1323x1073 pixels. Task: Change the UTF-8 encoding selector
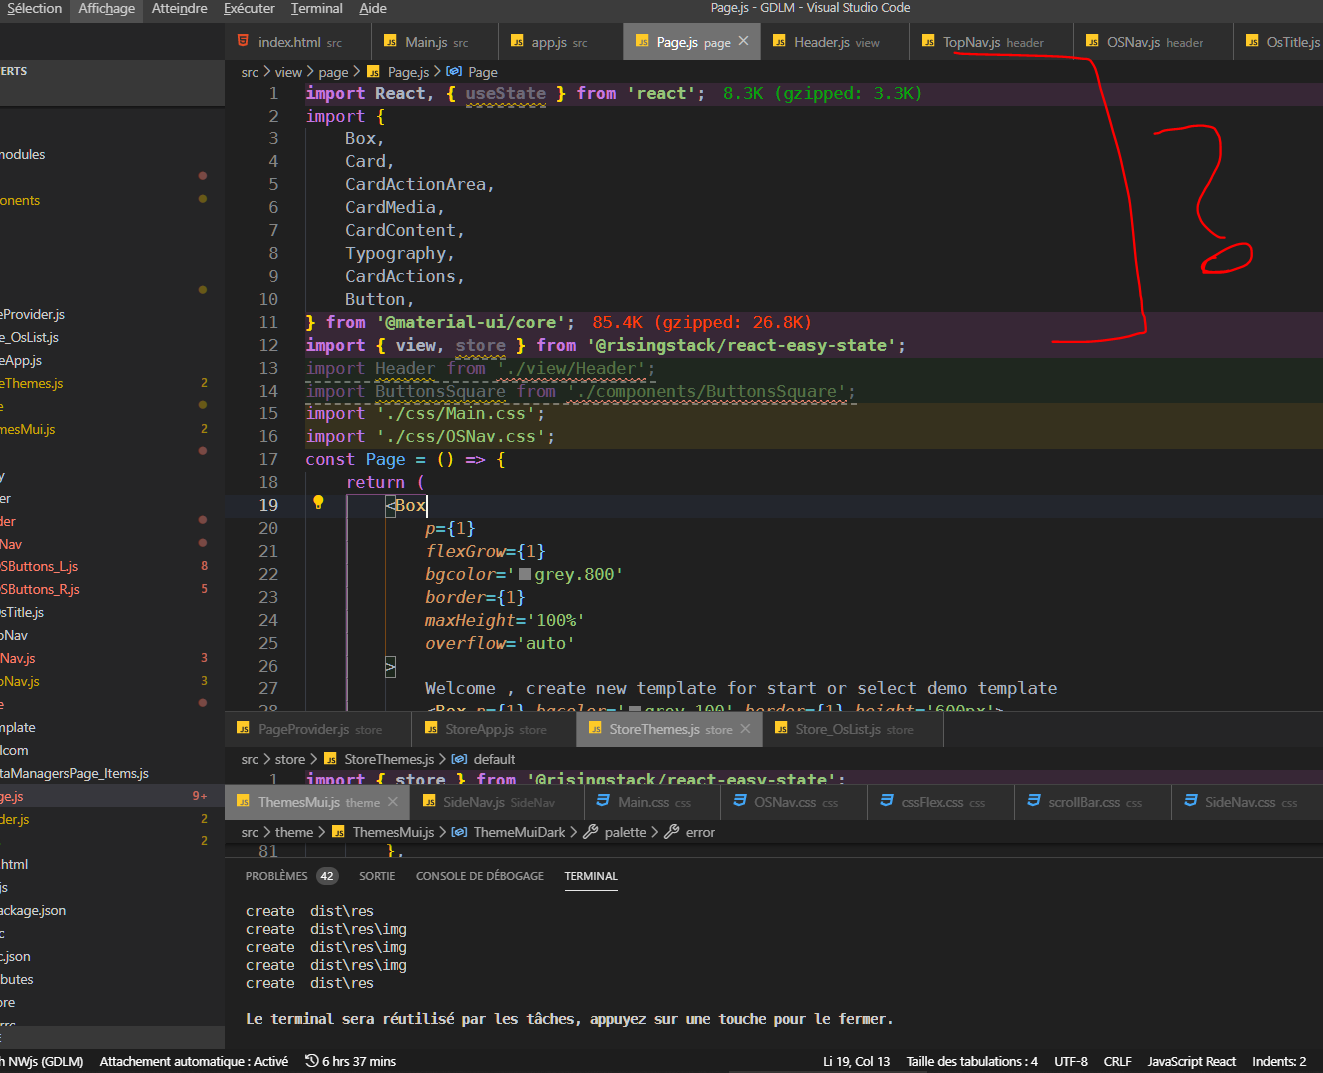[x=1071, y=1062]
